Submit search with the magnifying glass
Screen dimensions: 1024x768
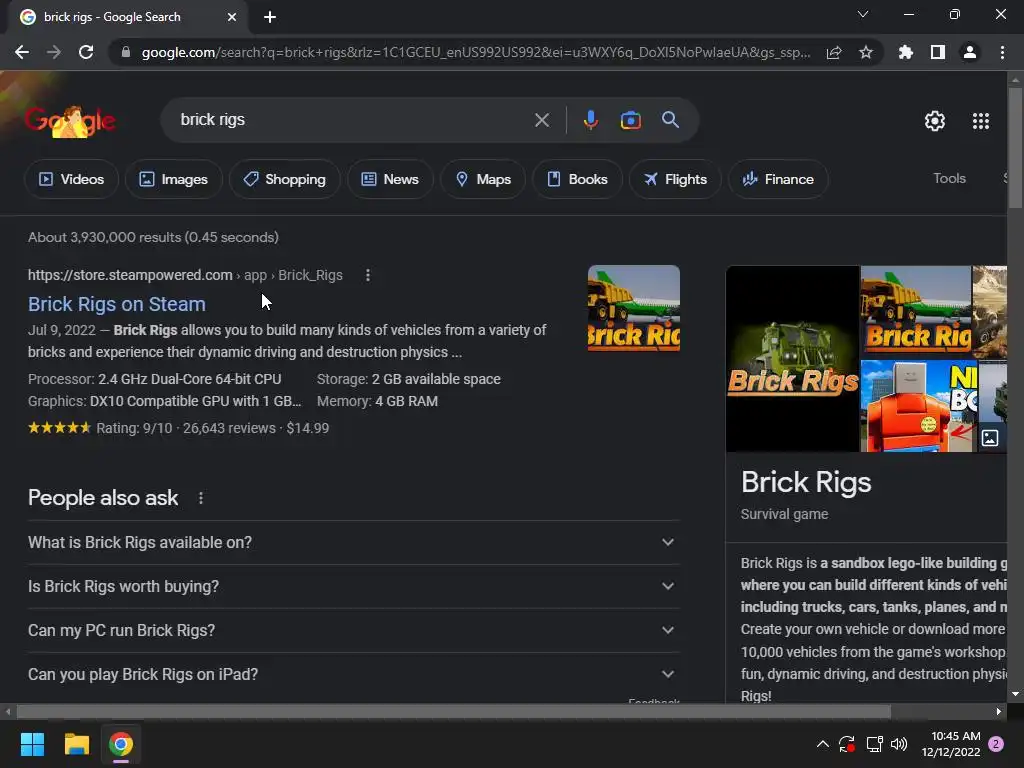pos(671,120)
